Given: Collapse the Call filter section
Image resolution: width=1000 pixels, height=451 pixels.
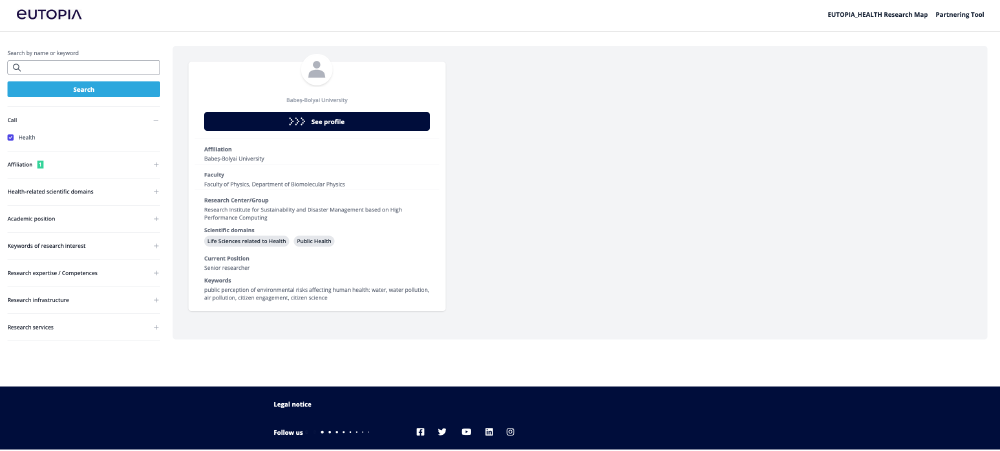Looking at the screenshot, I should (x=156, y=120).
